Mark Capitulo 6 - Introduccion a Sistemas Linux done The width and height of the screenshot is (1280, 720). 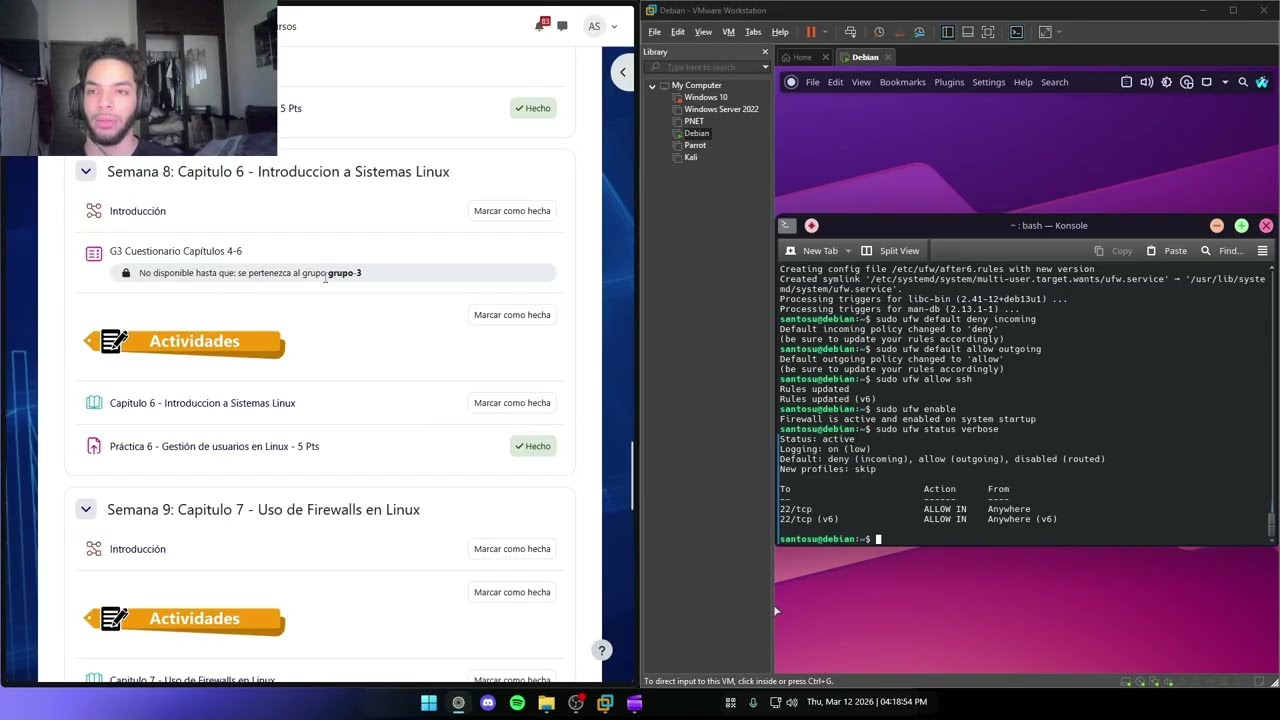coord(512,403)
